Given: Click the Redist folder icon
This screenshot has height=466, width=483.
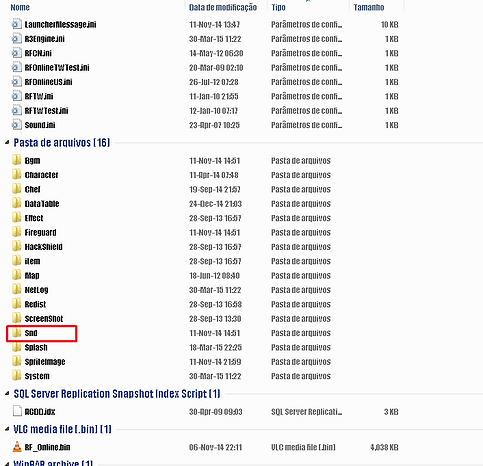Looking at the screenshot, I should coord(17,304).
